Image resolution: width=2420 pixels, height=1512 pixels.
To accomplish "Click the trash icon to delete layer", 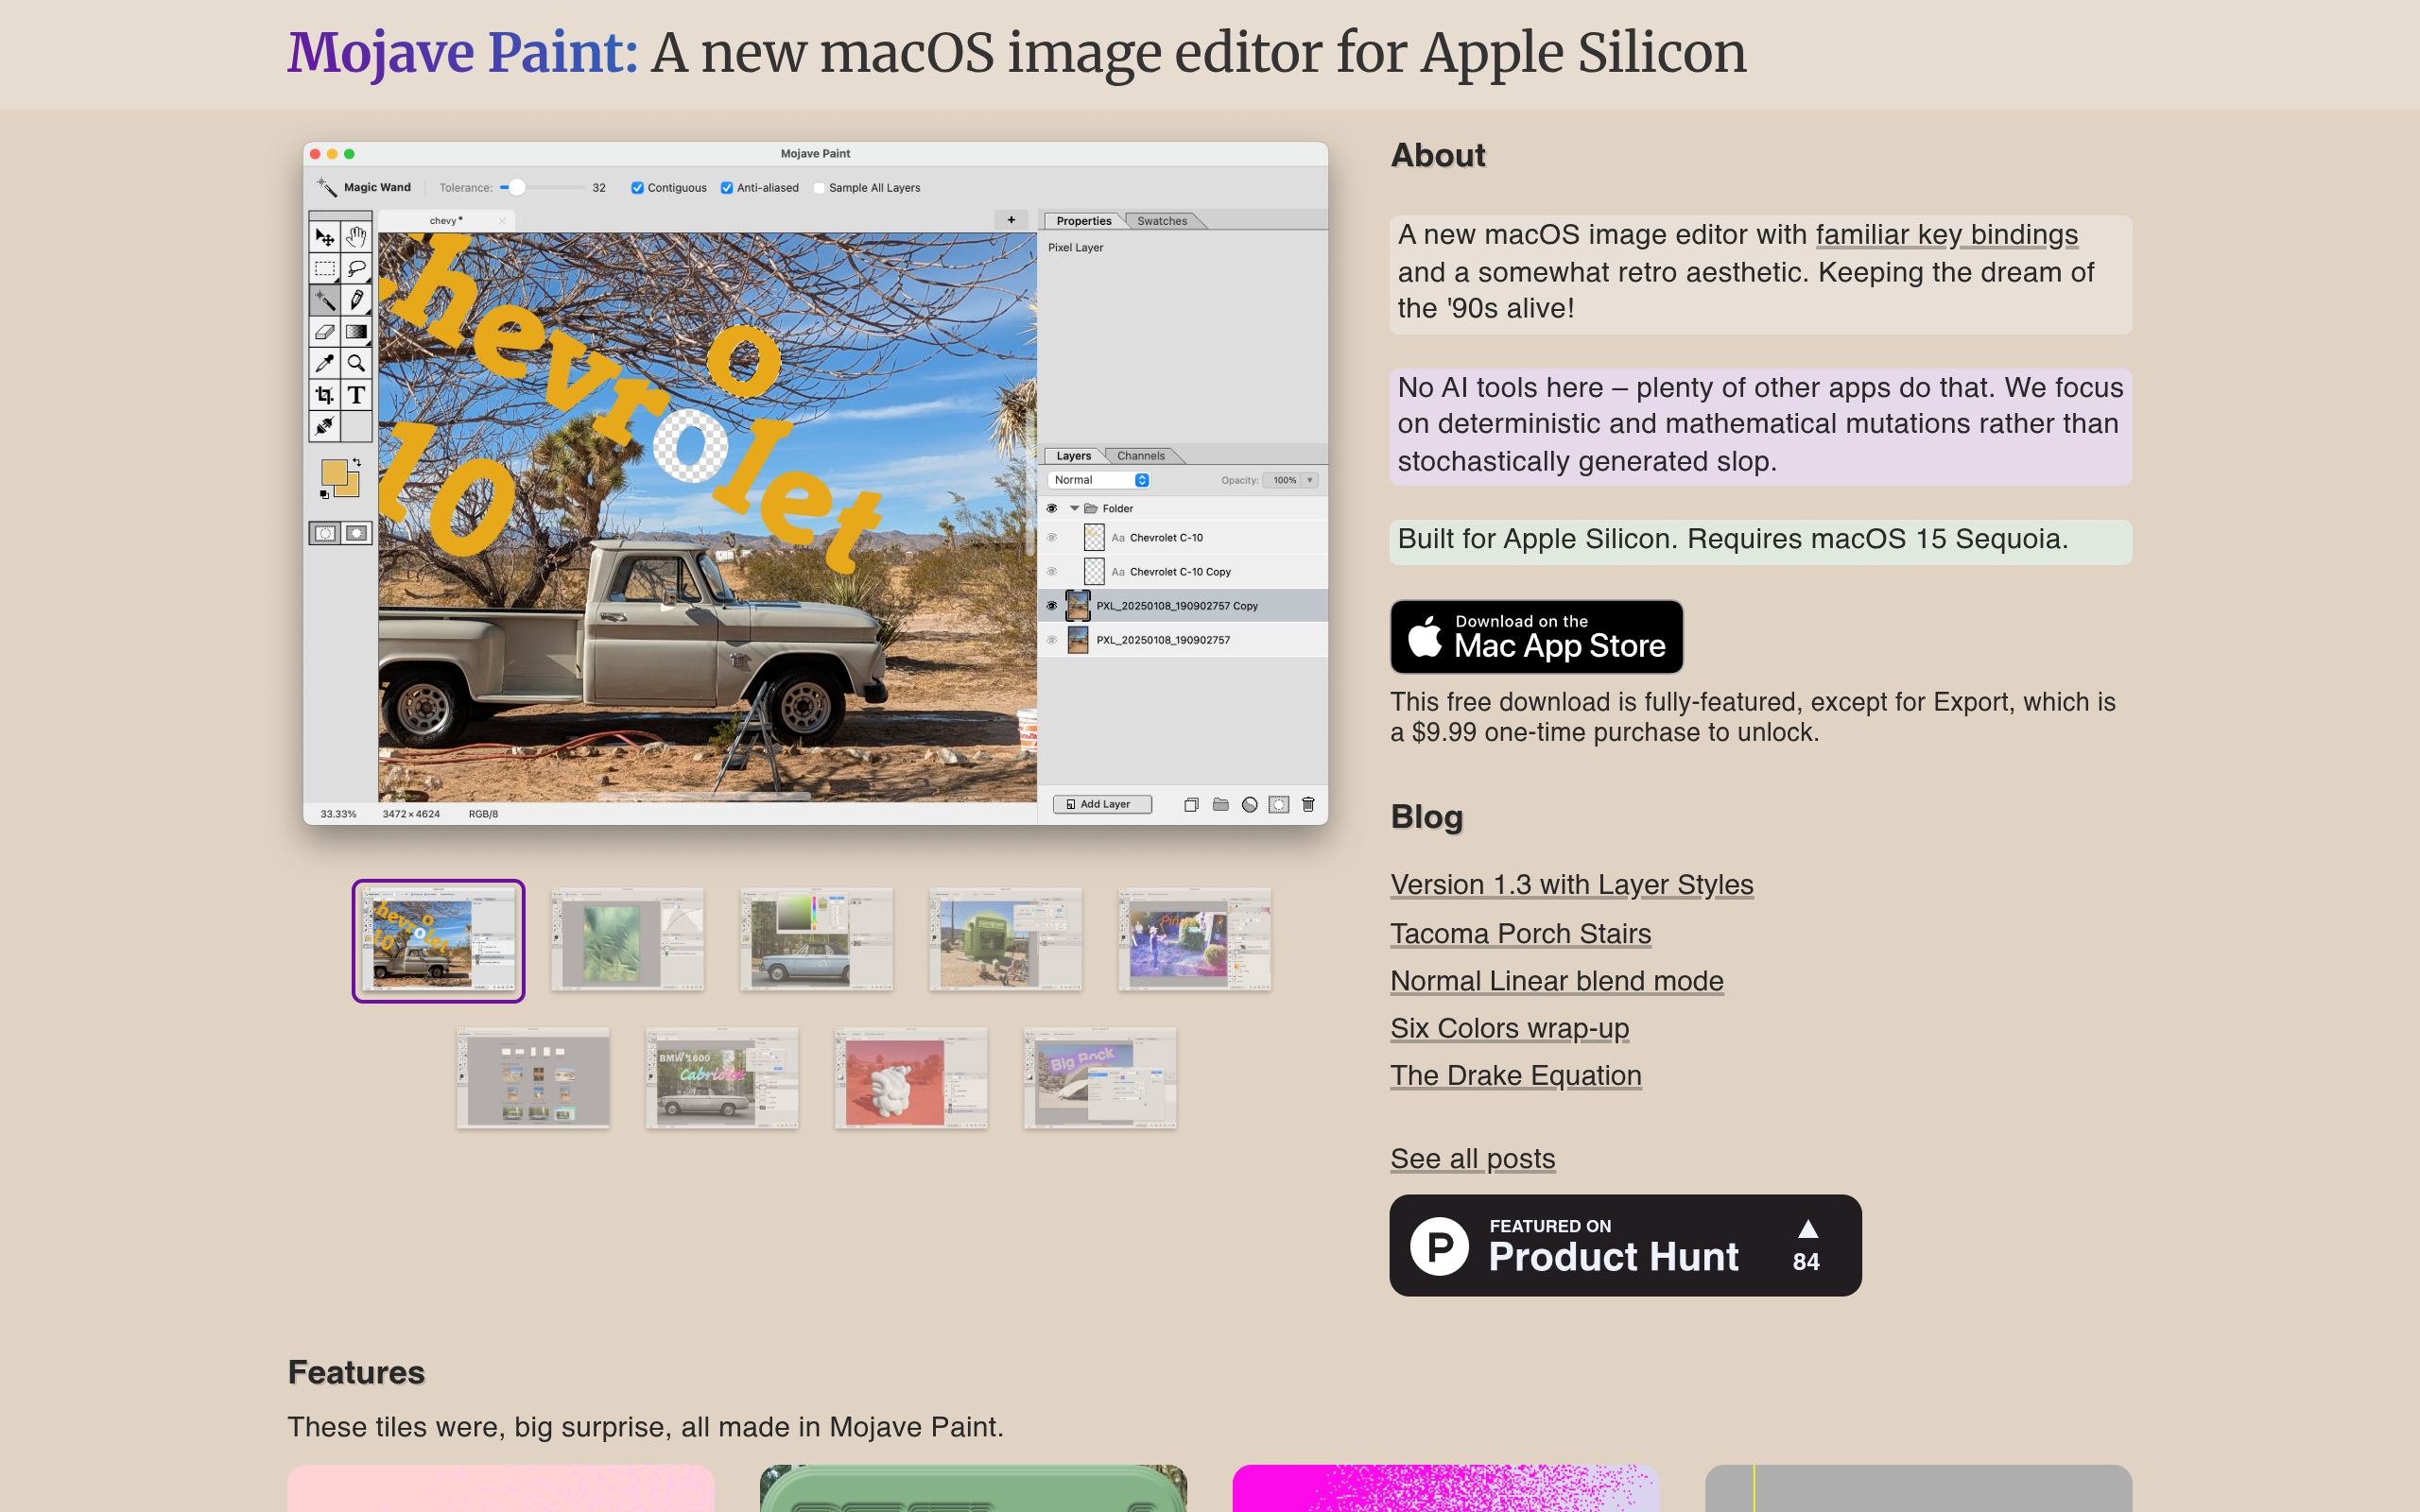I will point(1308,804).
